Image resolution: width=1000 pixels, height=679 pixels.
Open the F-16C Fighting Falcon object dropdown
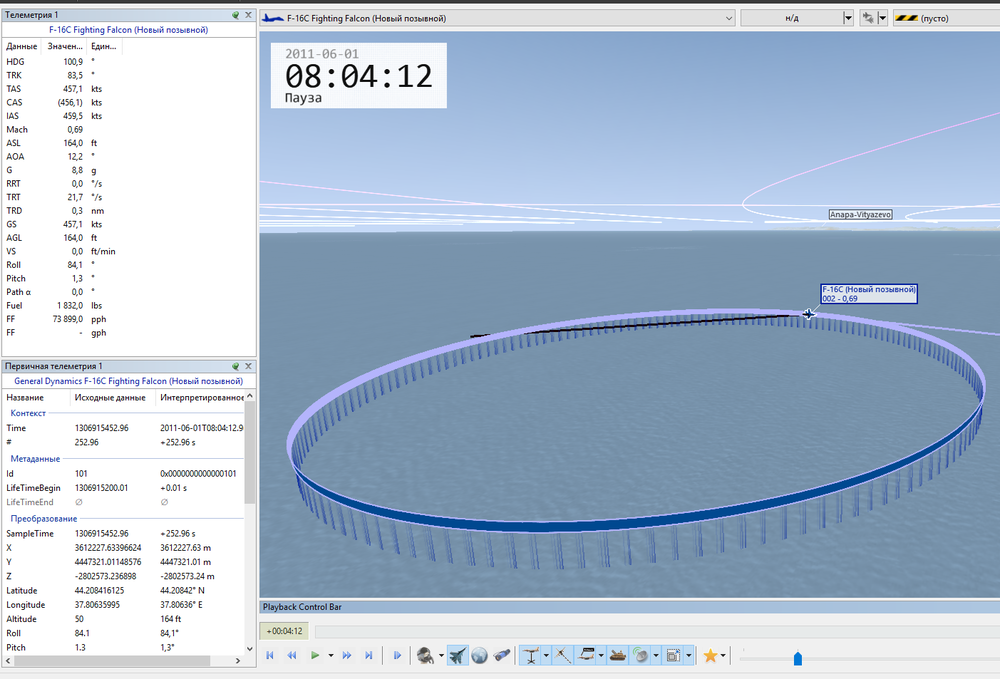(730, 18)
